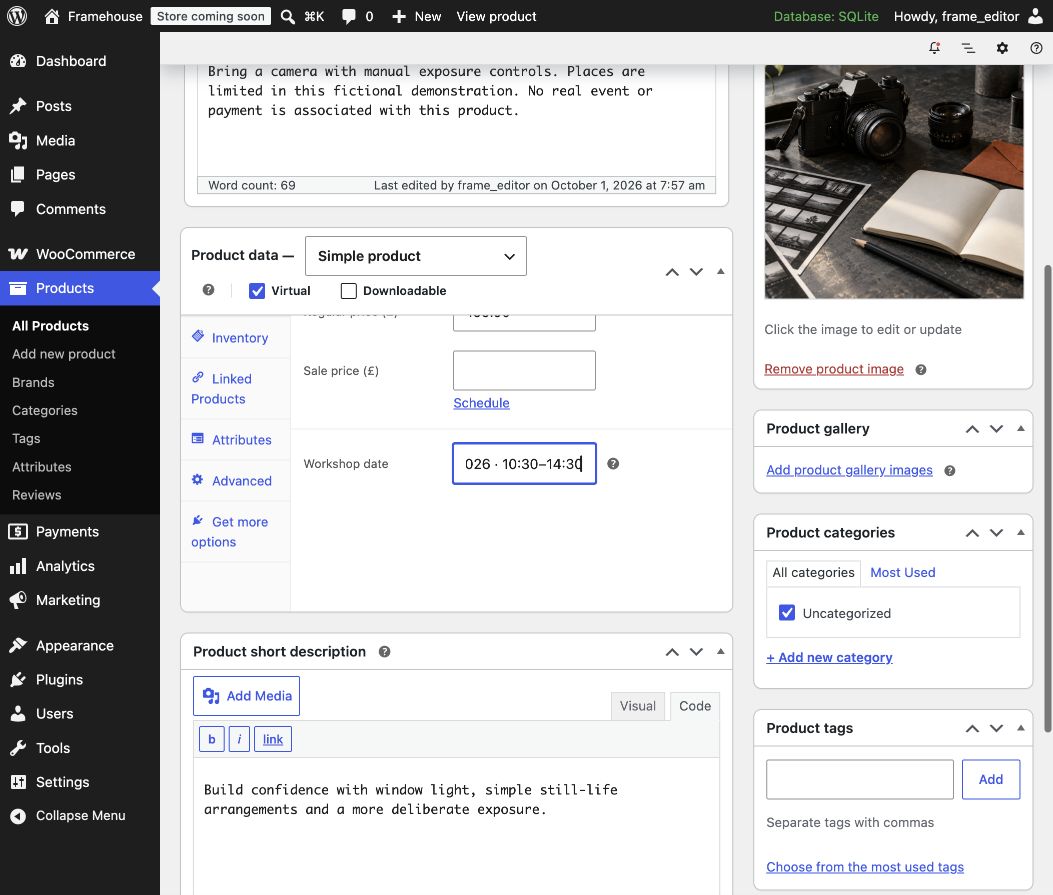This screenshot has height=895, width=1053.
Task: Collapse Product tags panel
Action: (1021, 728)
